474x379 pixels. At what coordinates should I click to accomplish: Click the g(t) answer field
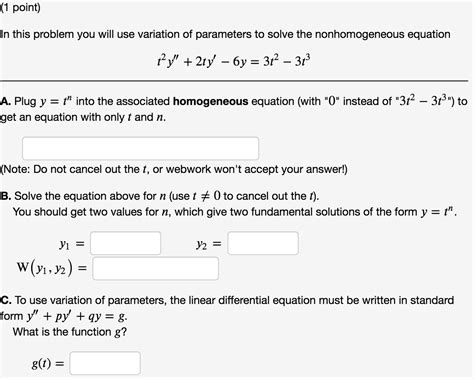pos(105,363)
